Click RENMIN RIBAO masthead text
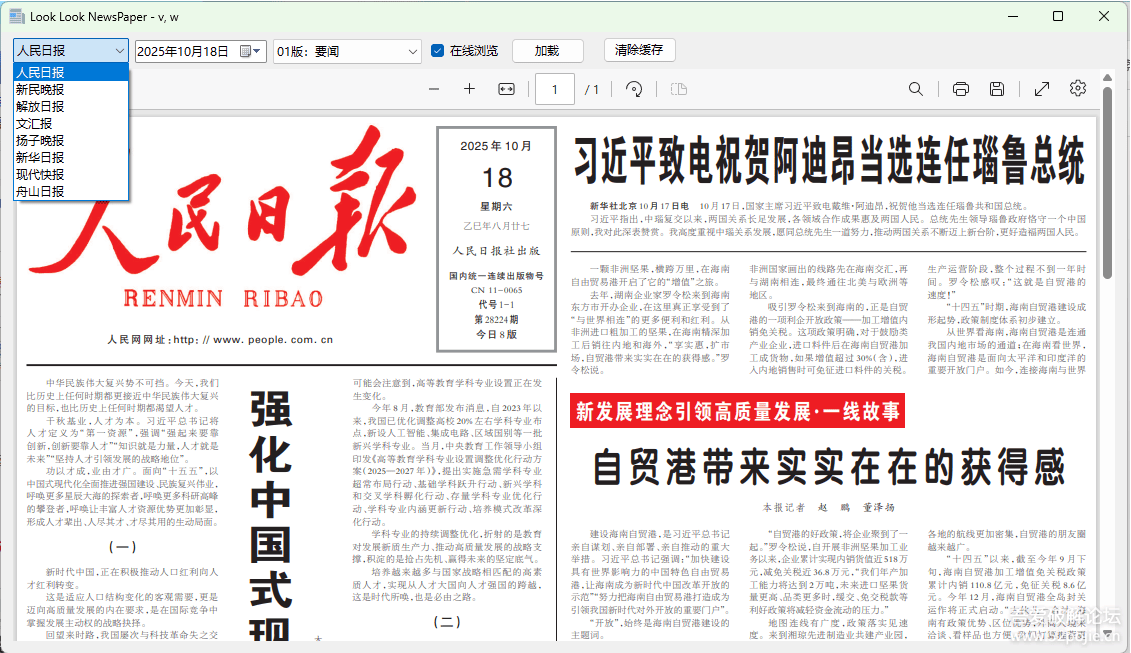 coord(223,298)
